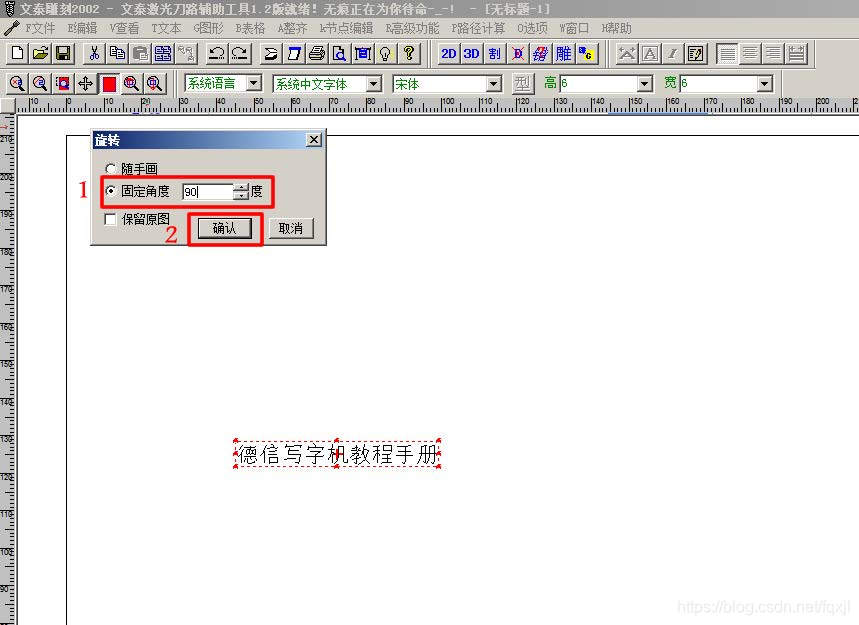Click the pan four-arrow move icon
Screen dimensions: 859x625
click(x=86, y=83)
